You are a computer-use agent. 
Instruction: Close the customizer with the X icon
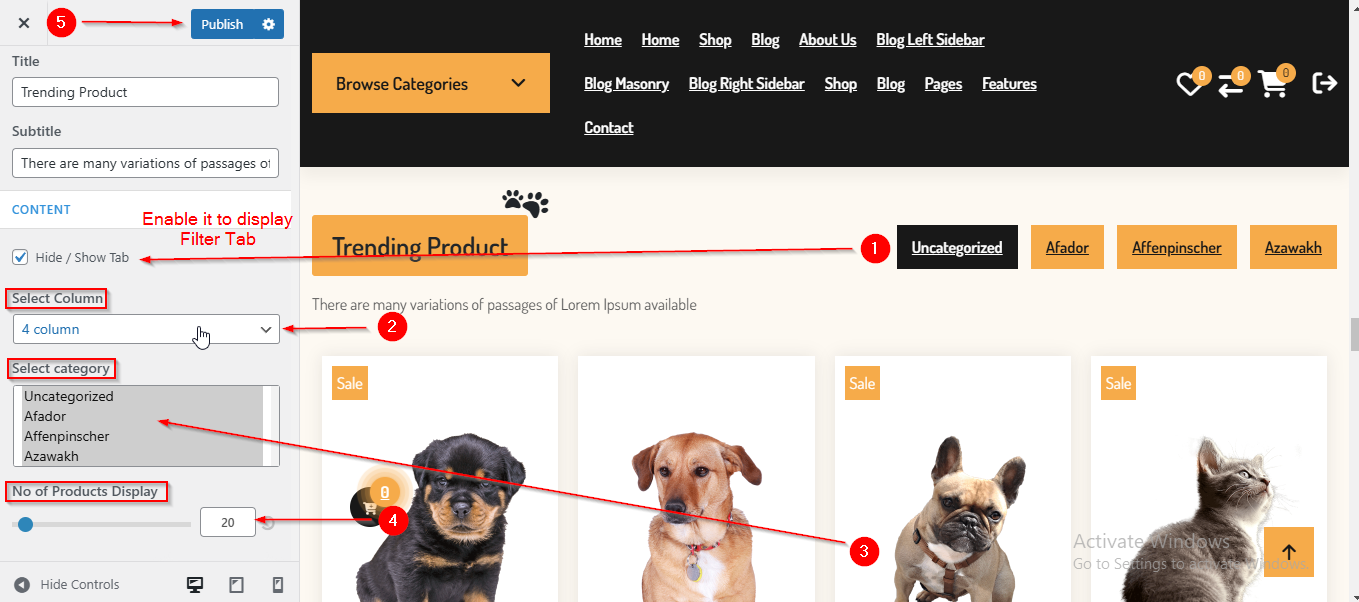tap(24, 23)
